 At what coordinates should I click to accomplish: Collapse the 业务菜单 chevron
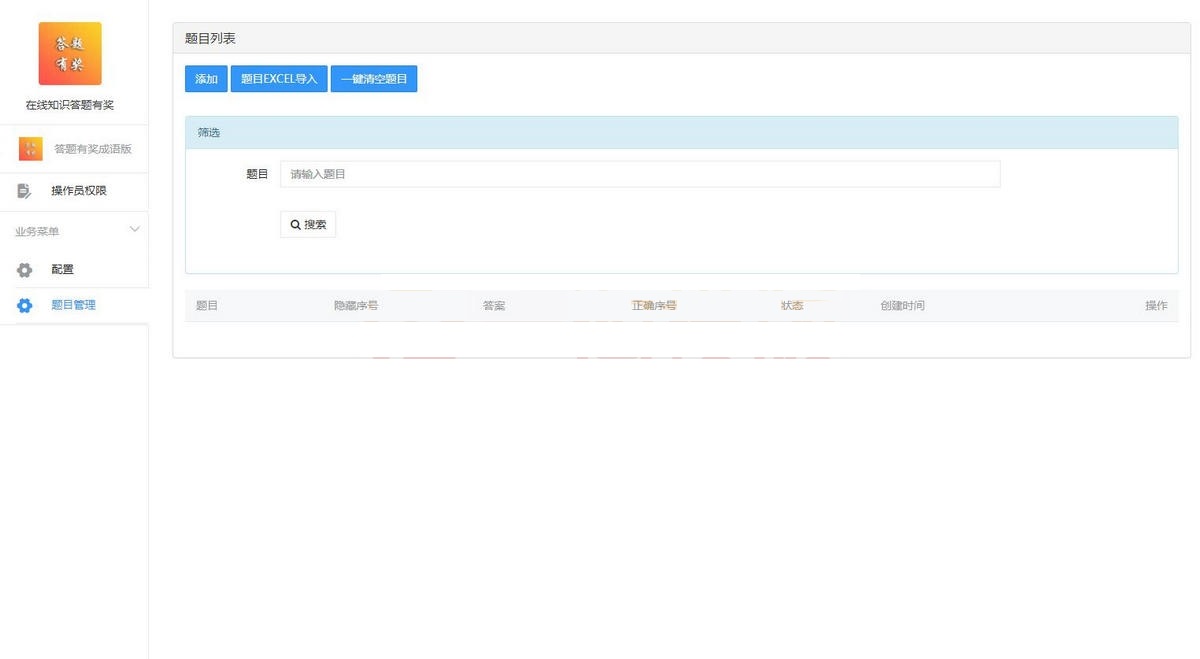point(135,230)
